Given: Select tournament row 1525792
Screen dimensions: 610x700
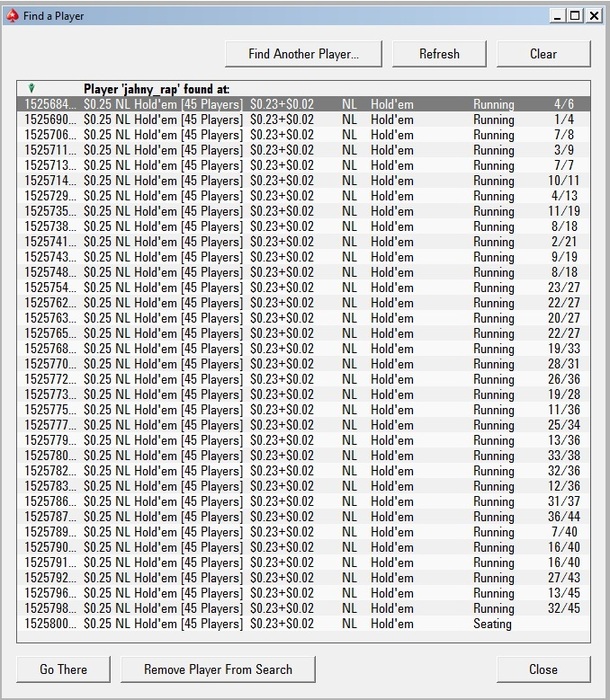Looking at the screenshot, I should pyautogui.click(x=304, y=577).
